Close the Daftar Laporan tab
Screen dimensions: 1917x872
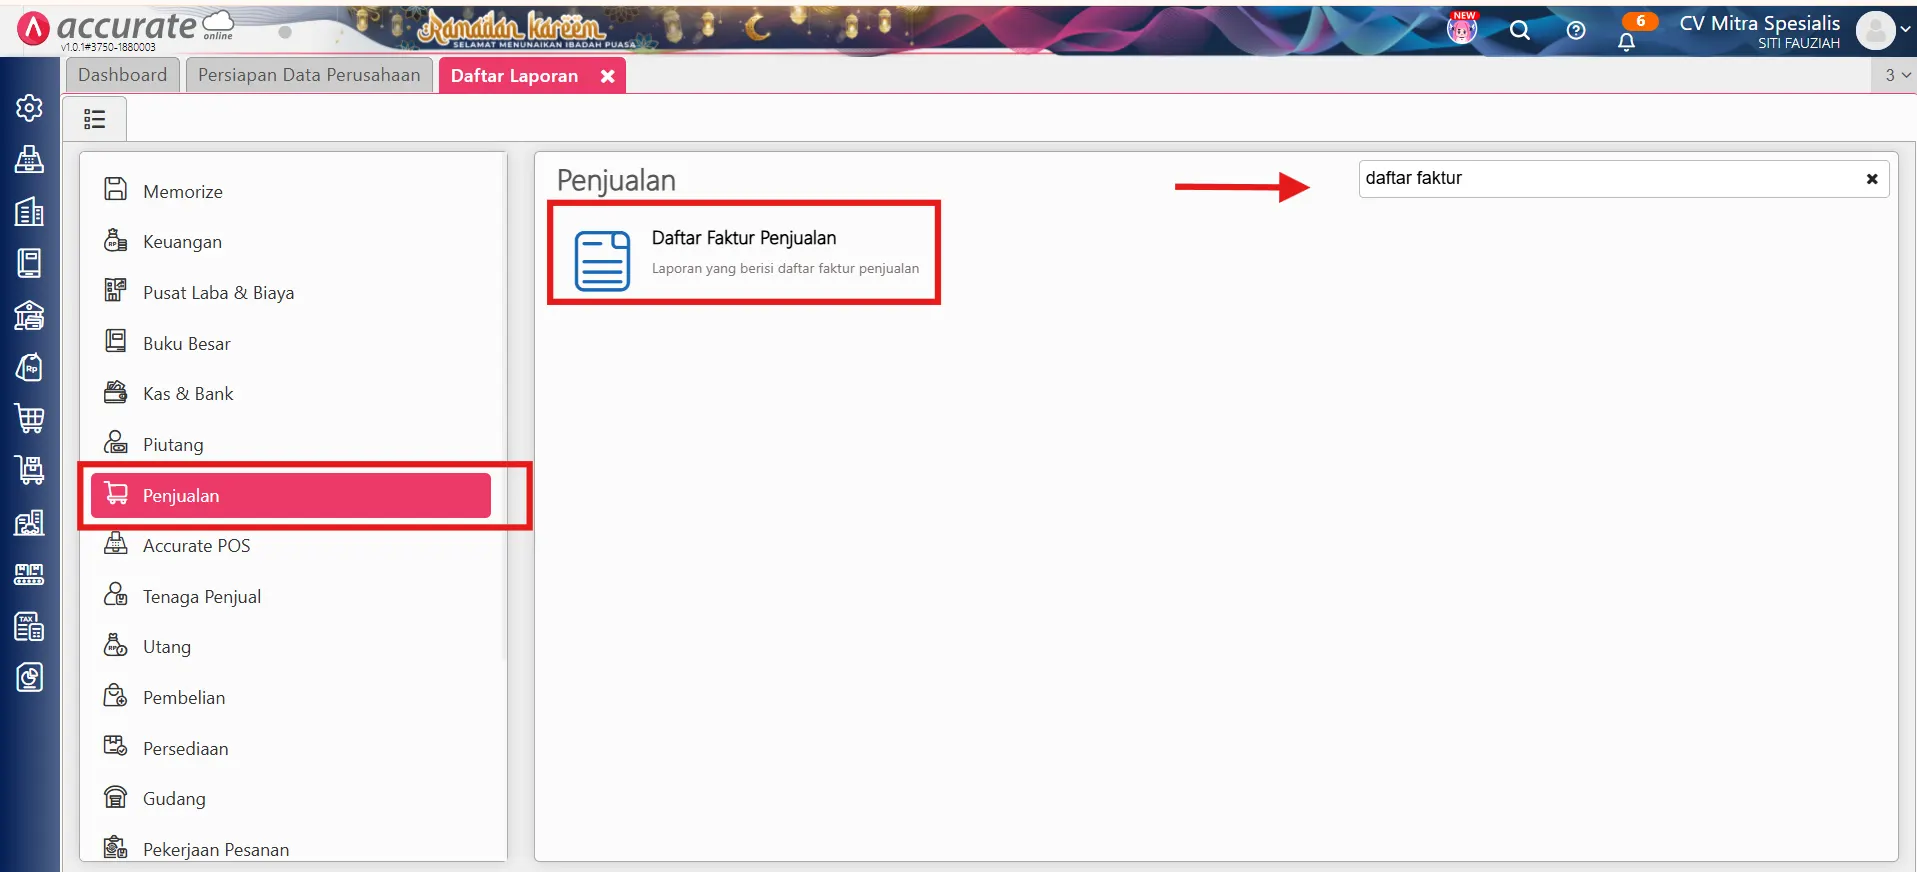pyautogui.click(x=607, y=76)
